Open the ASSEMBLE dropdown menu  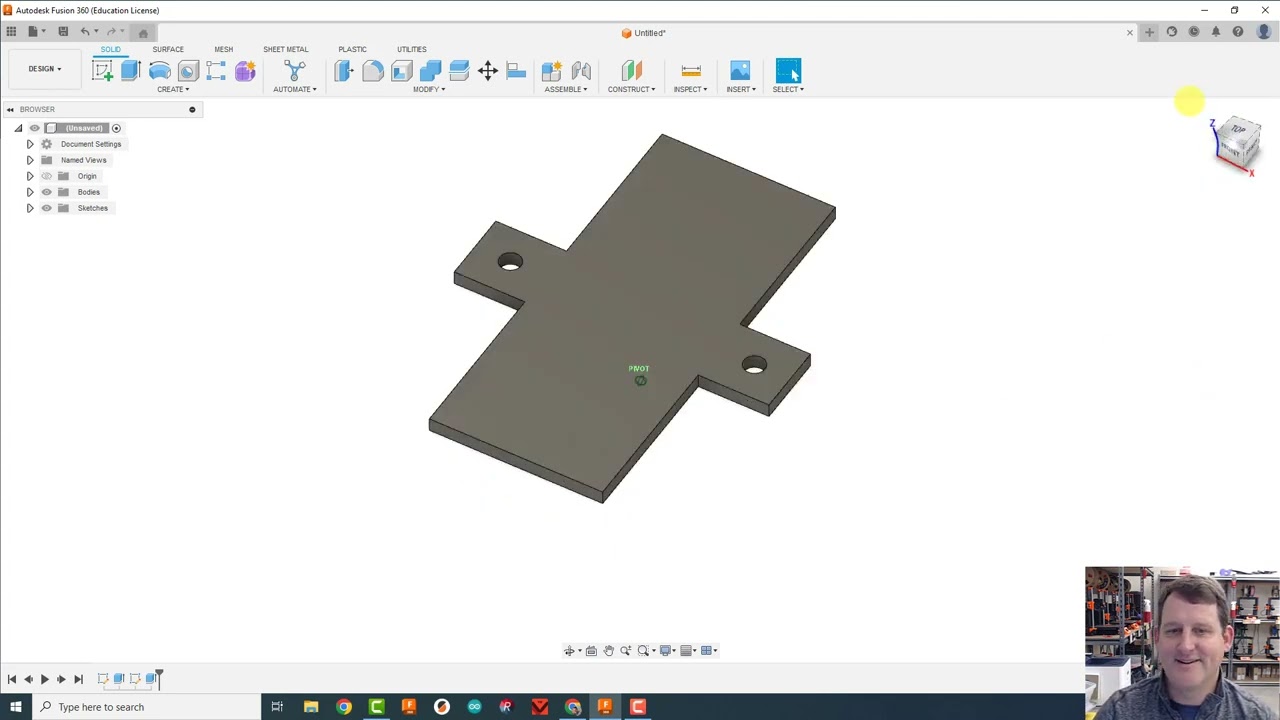point(566,89)
